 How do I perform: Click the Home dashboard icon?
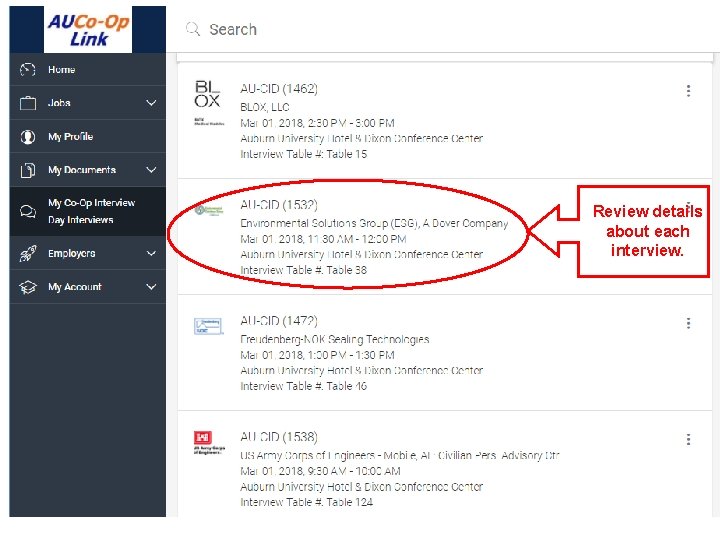click(28, 70)
